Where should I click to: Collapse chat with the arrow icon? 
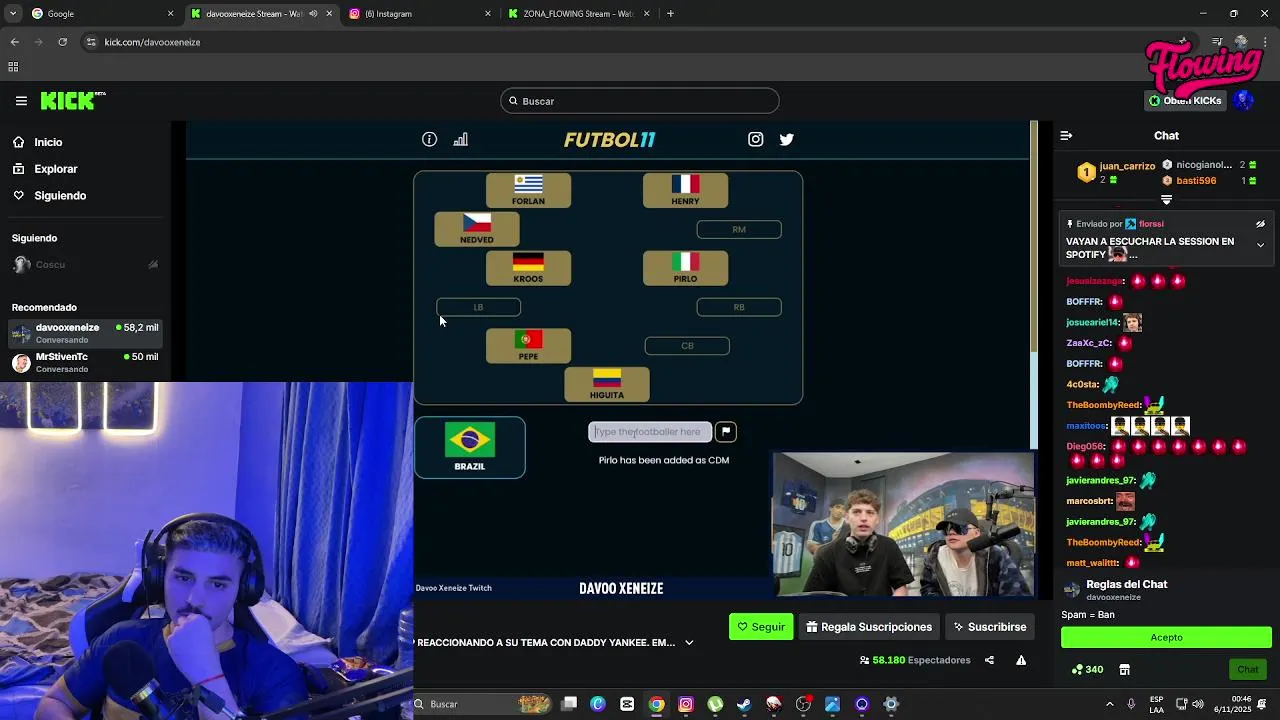[x=1066, y=136]
